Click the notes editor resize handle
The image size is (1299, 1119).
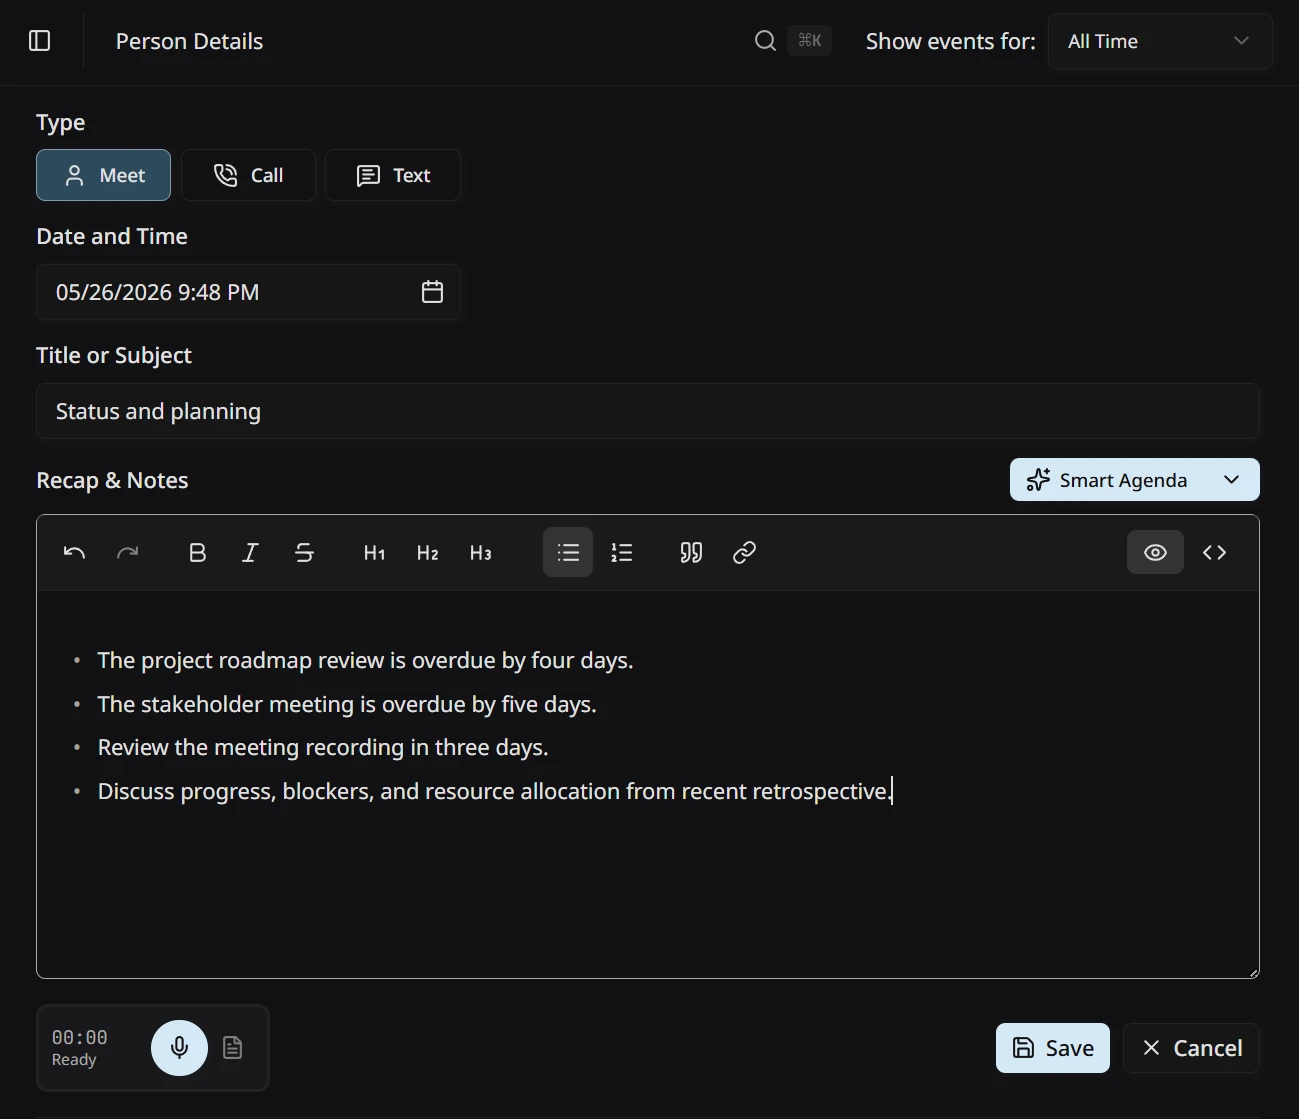[1253, 972]
